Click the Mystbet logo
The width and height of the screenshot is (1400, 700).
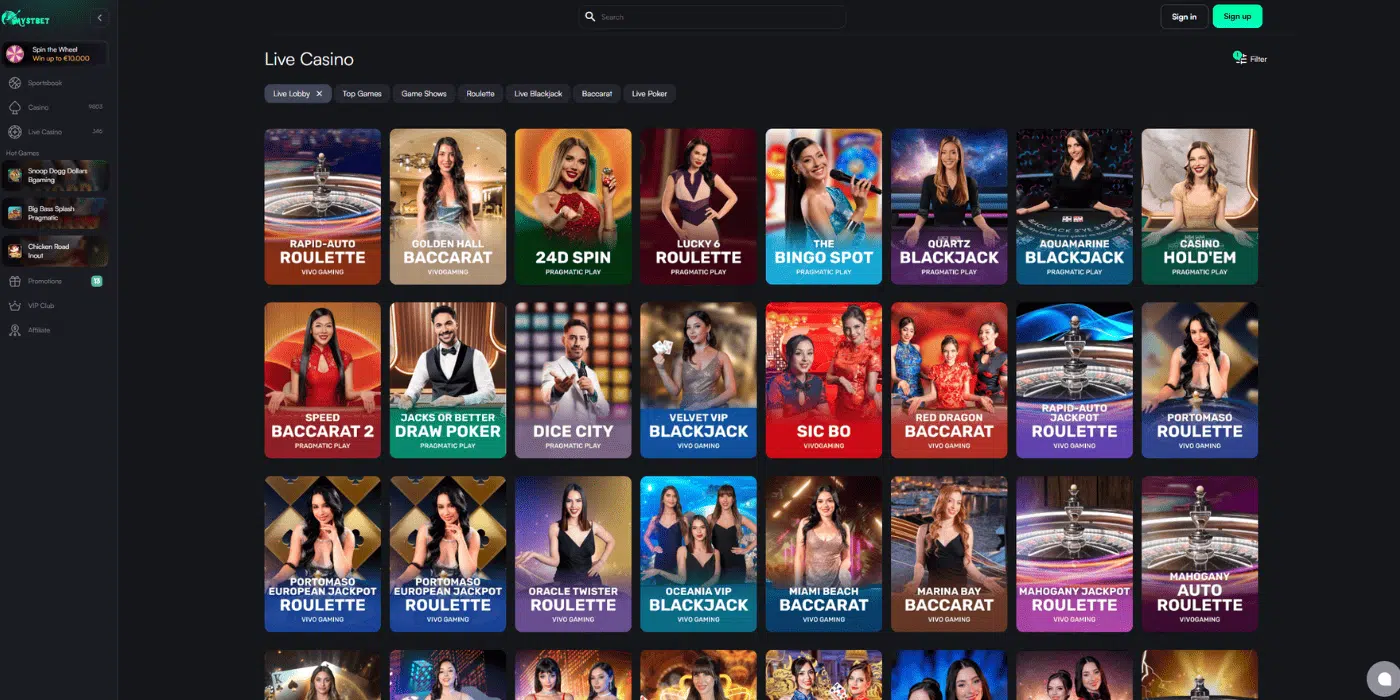click(27, 17)
